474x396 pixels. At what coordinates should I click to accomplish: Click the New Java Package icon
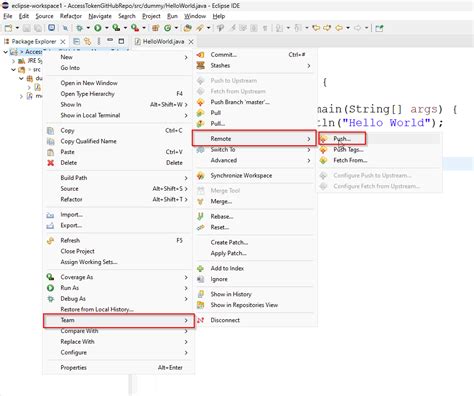pos(156,28)
